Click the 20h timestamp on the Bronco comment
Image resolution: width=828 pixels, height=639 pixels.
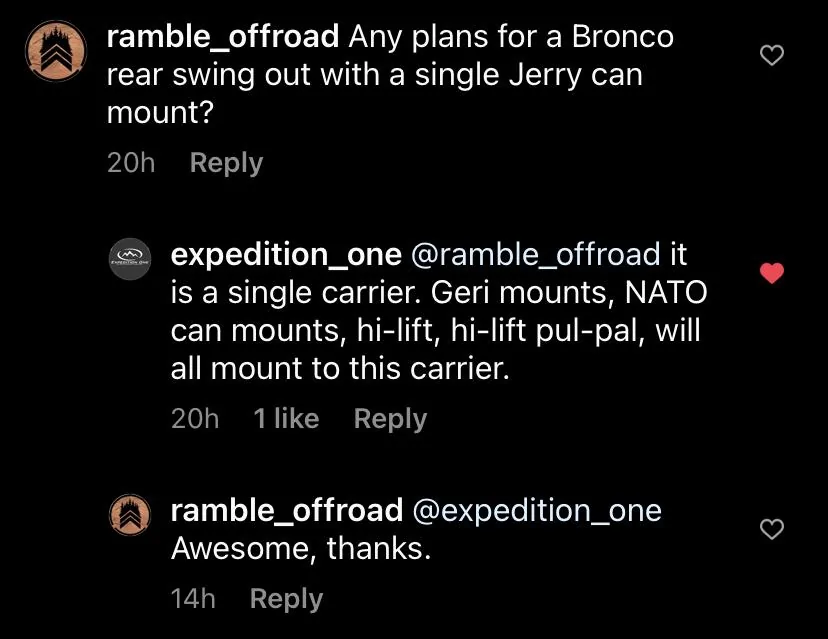[131, 163]
